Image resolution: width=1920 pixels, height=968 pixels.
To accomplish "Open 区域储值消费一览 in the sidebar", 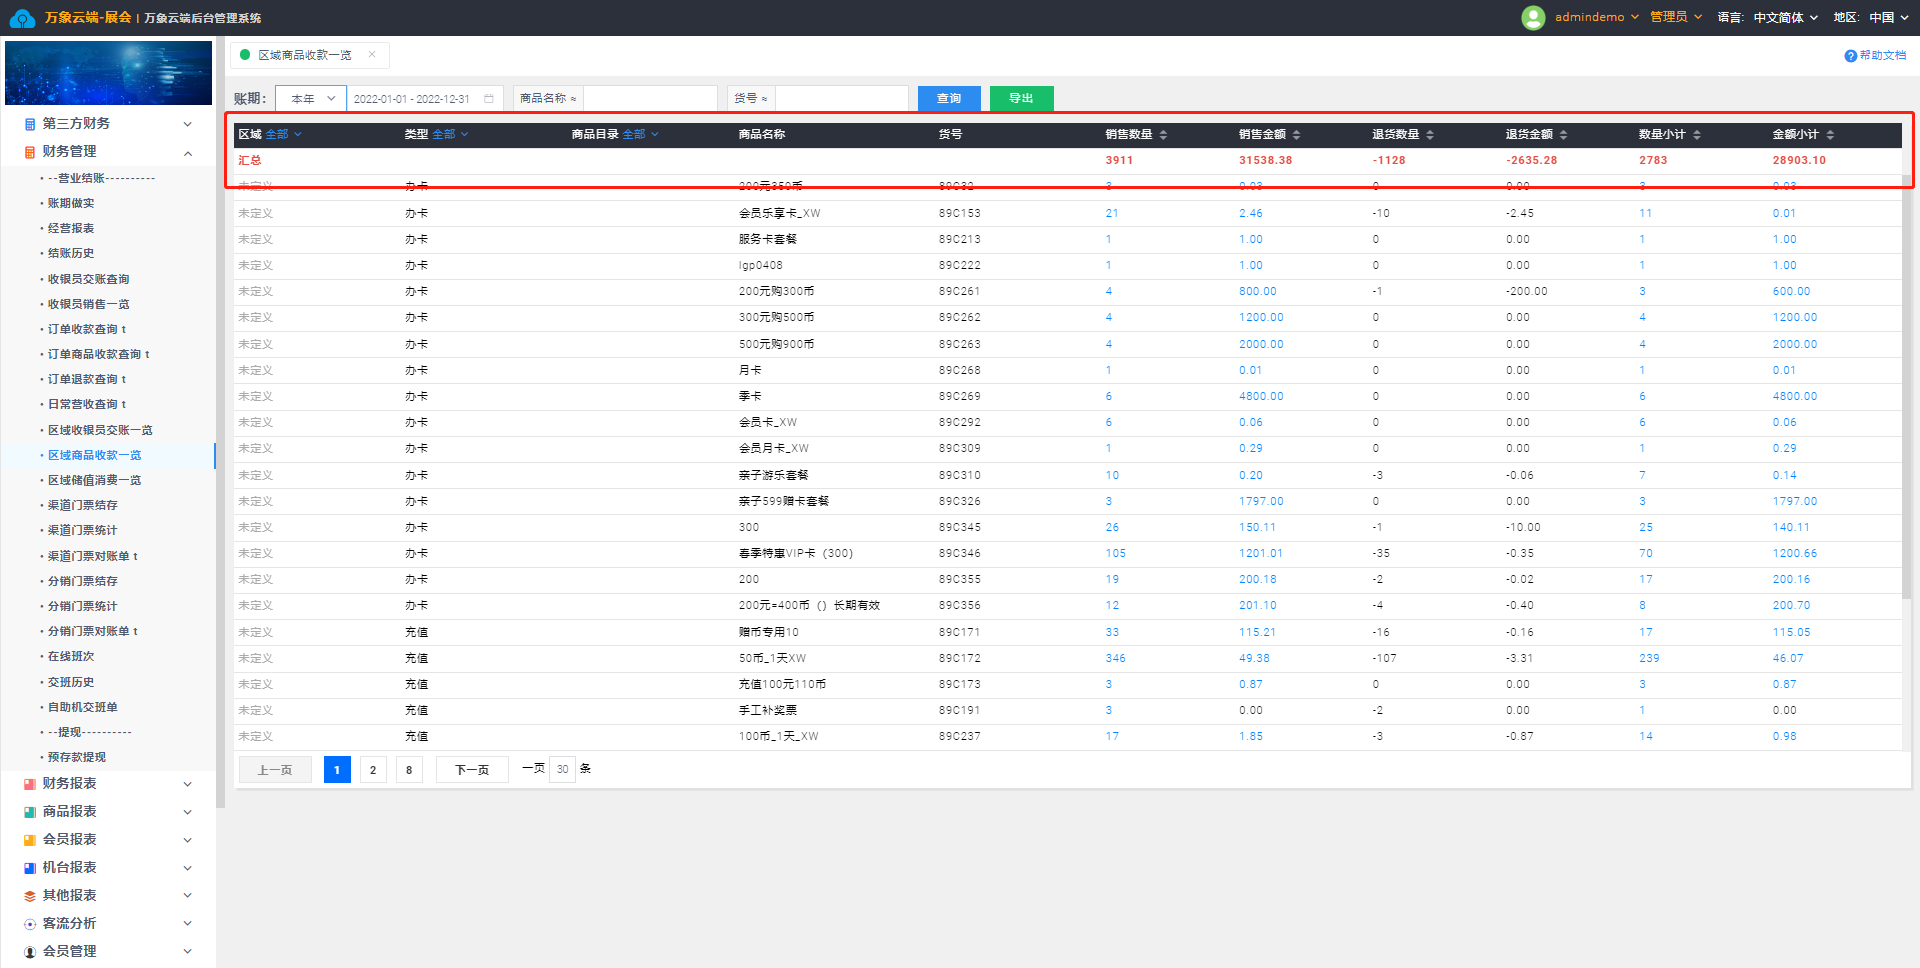I will [95, 480].
